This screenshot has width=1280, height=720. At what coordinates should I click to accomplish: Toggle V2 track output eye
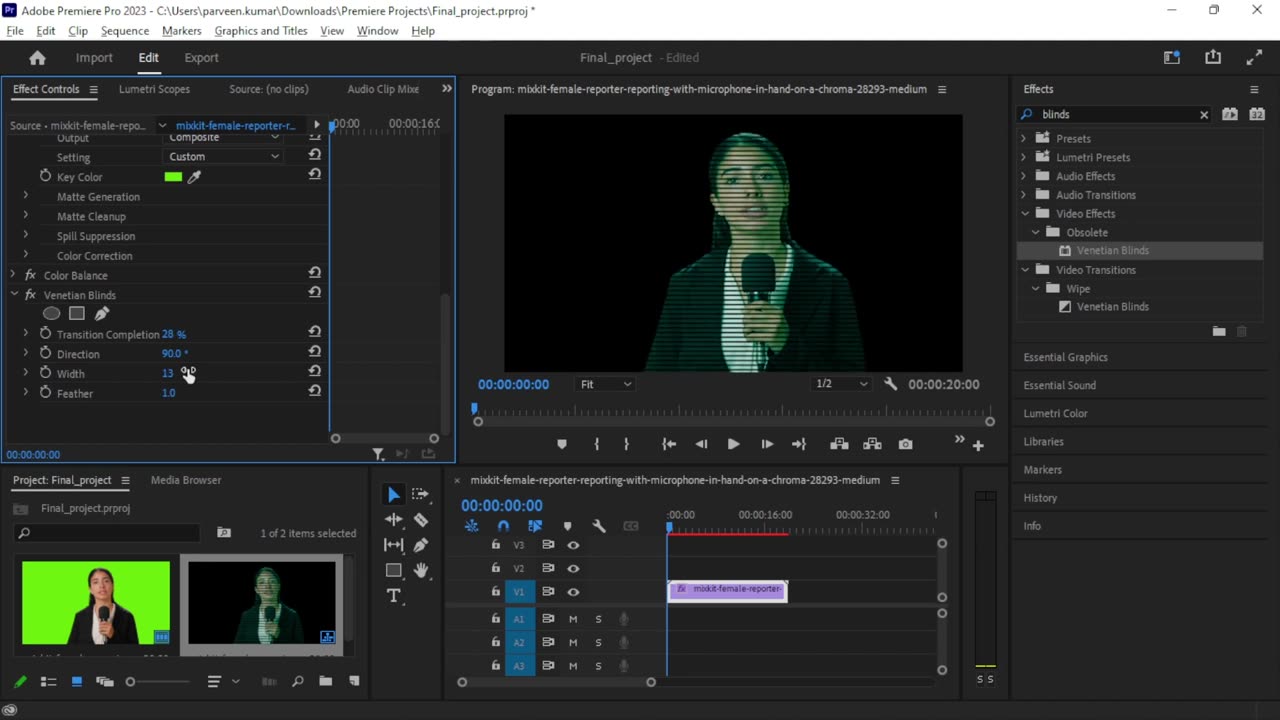point(573,568)
